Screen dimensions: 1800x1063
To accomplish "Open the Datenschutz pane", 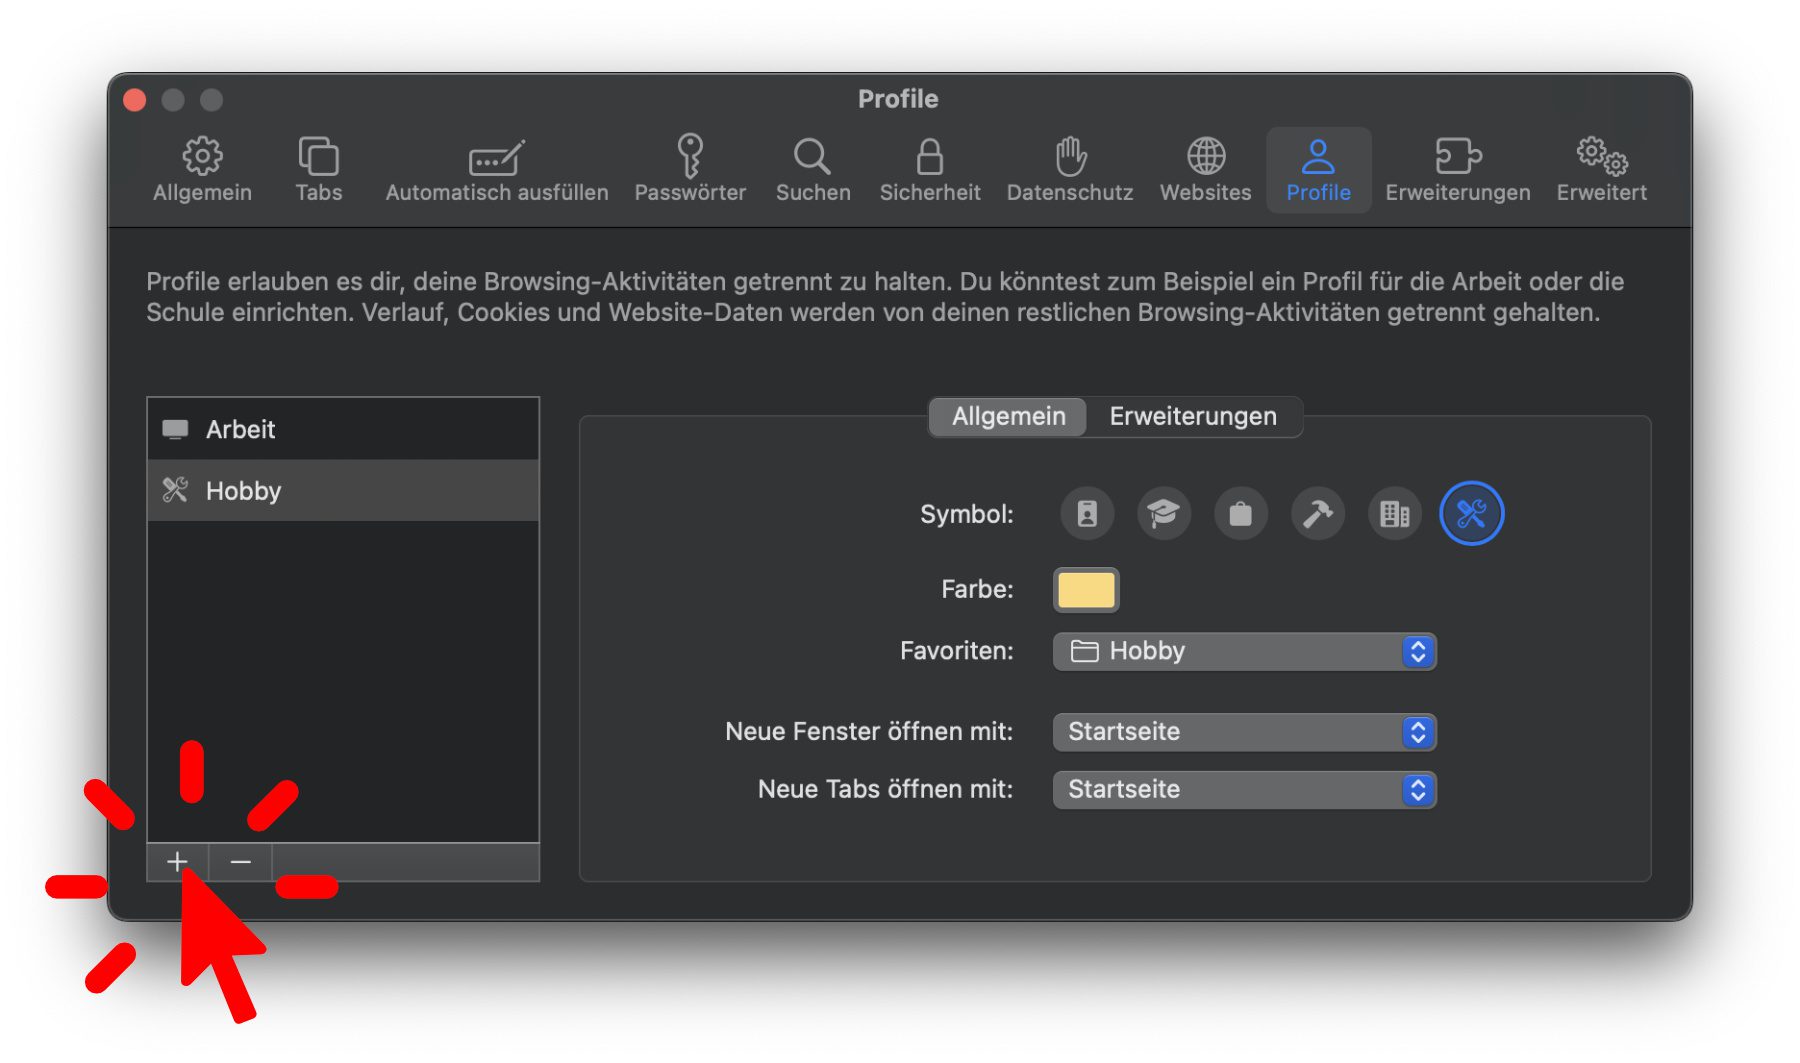I will click(1070, 170).
